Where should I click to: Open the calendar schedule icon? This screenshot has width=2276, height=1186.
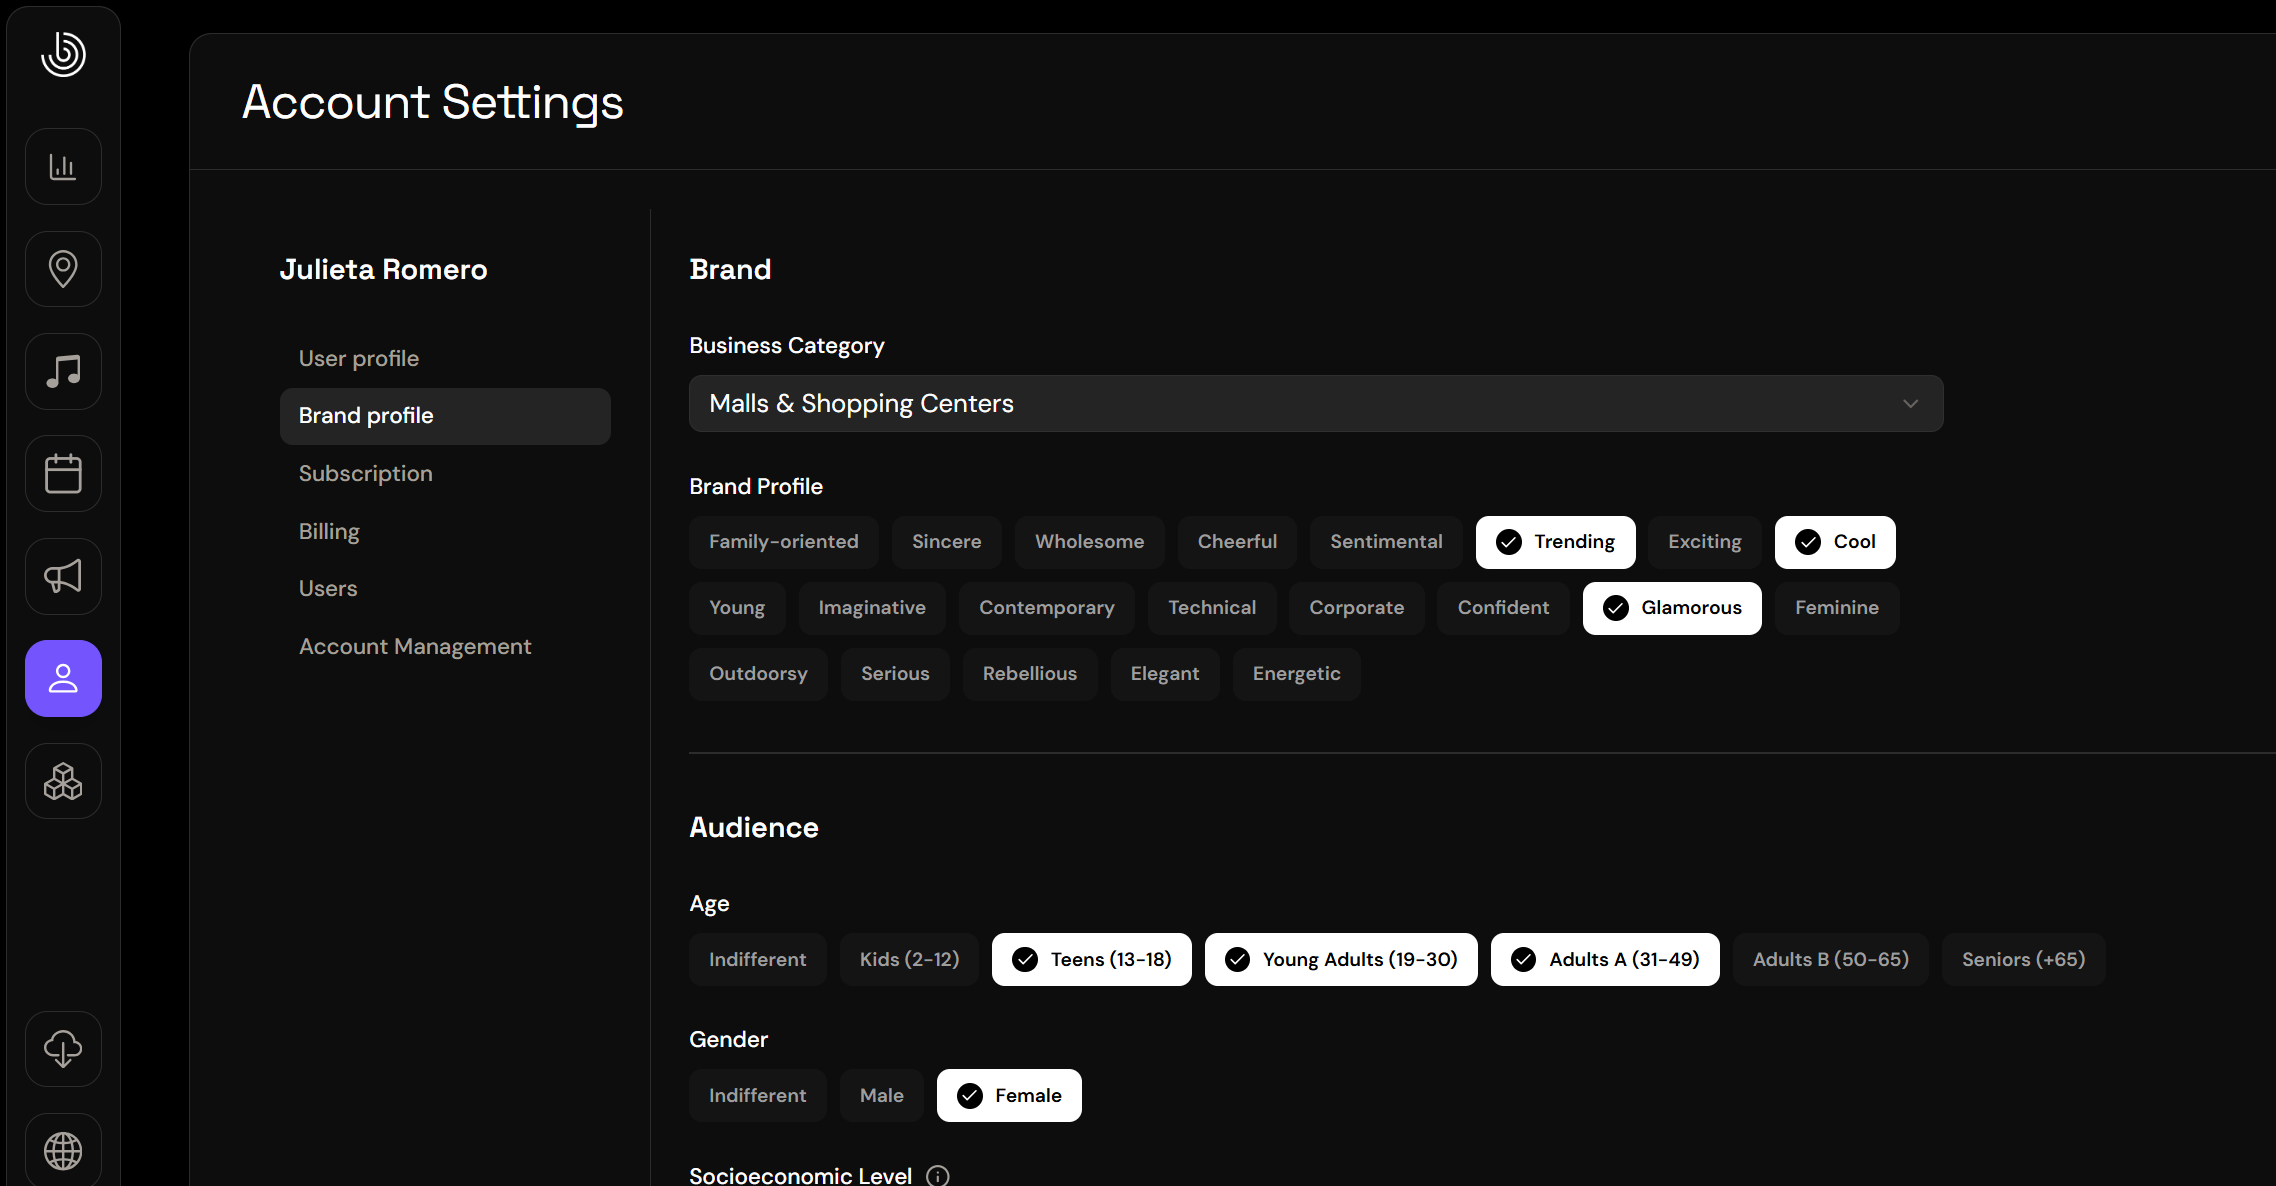[x=63, y=474]
